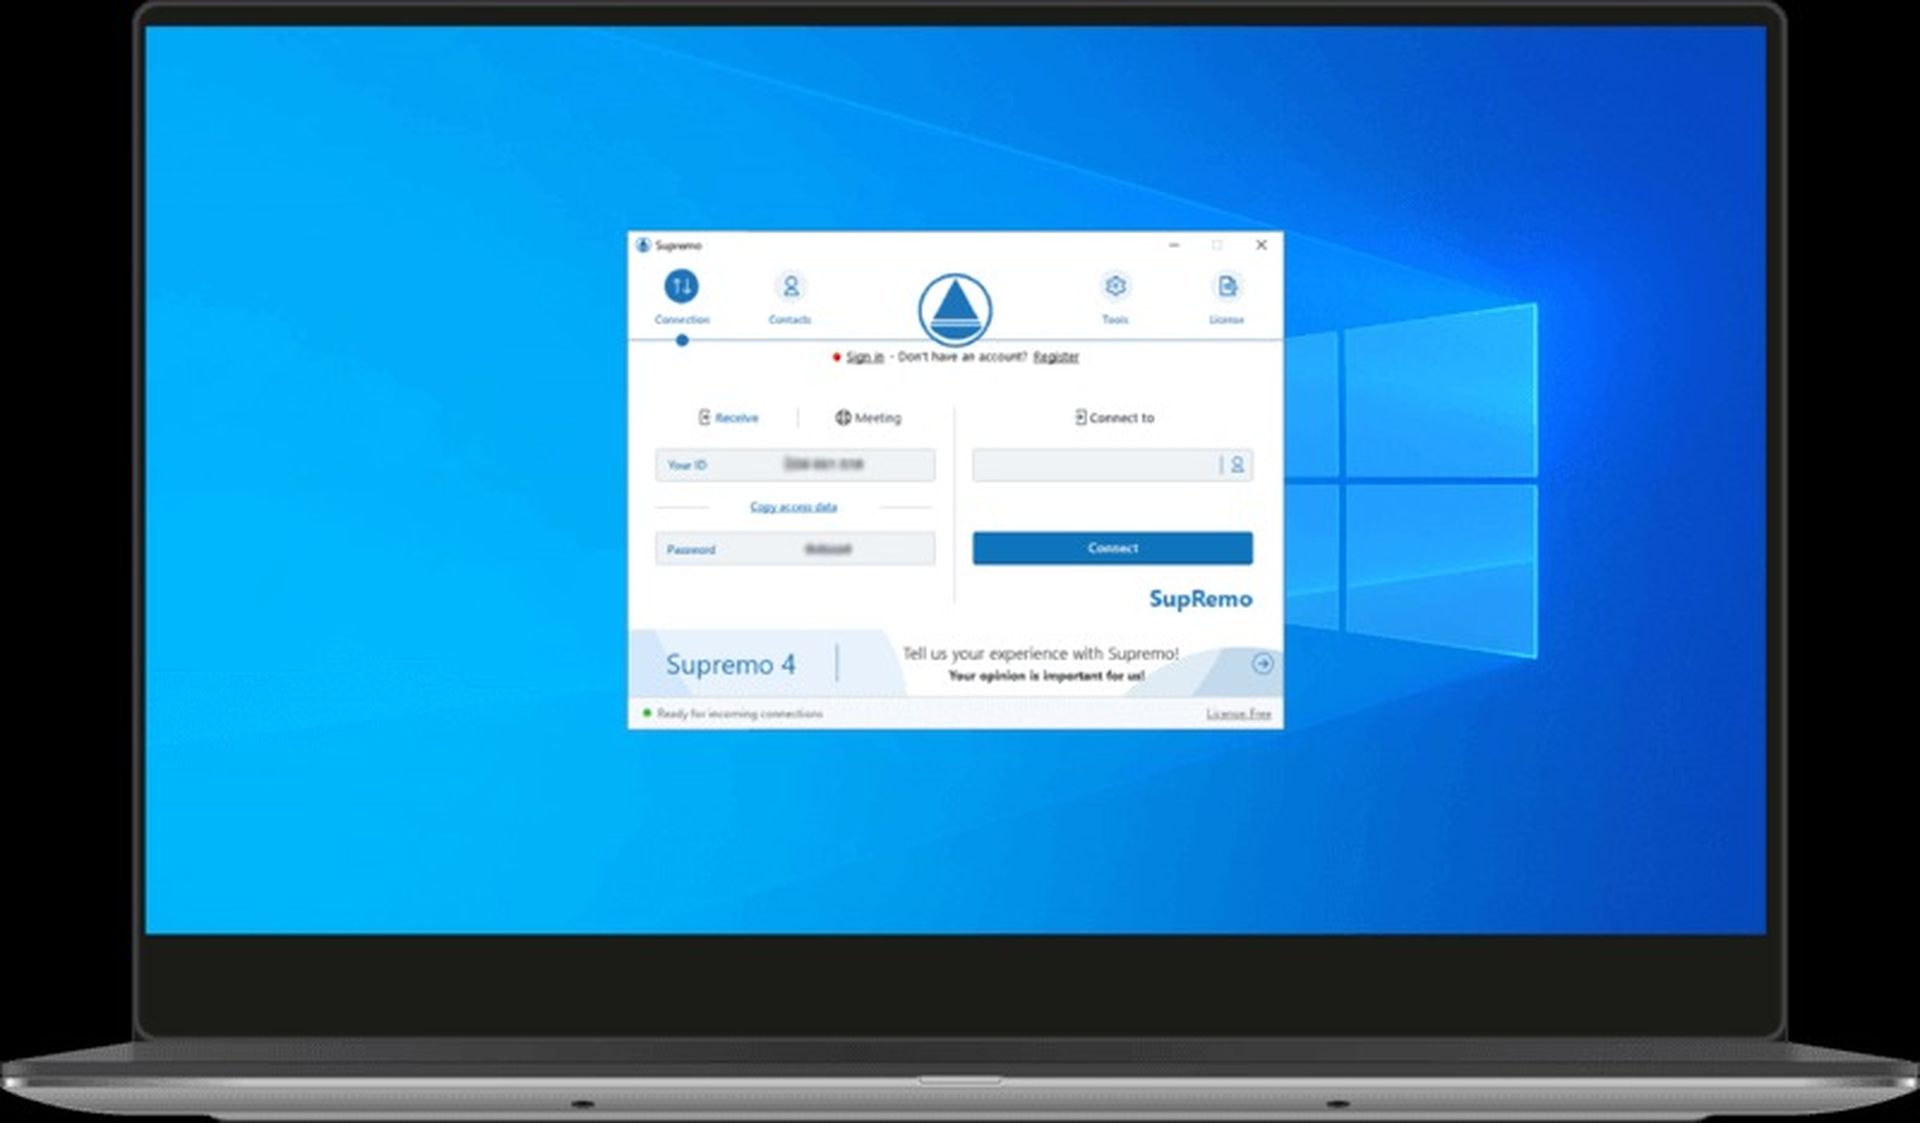Click the address book icon in Connect to field

tap(1239, 465)
